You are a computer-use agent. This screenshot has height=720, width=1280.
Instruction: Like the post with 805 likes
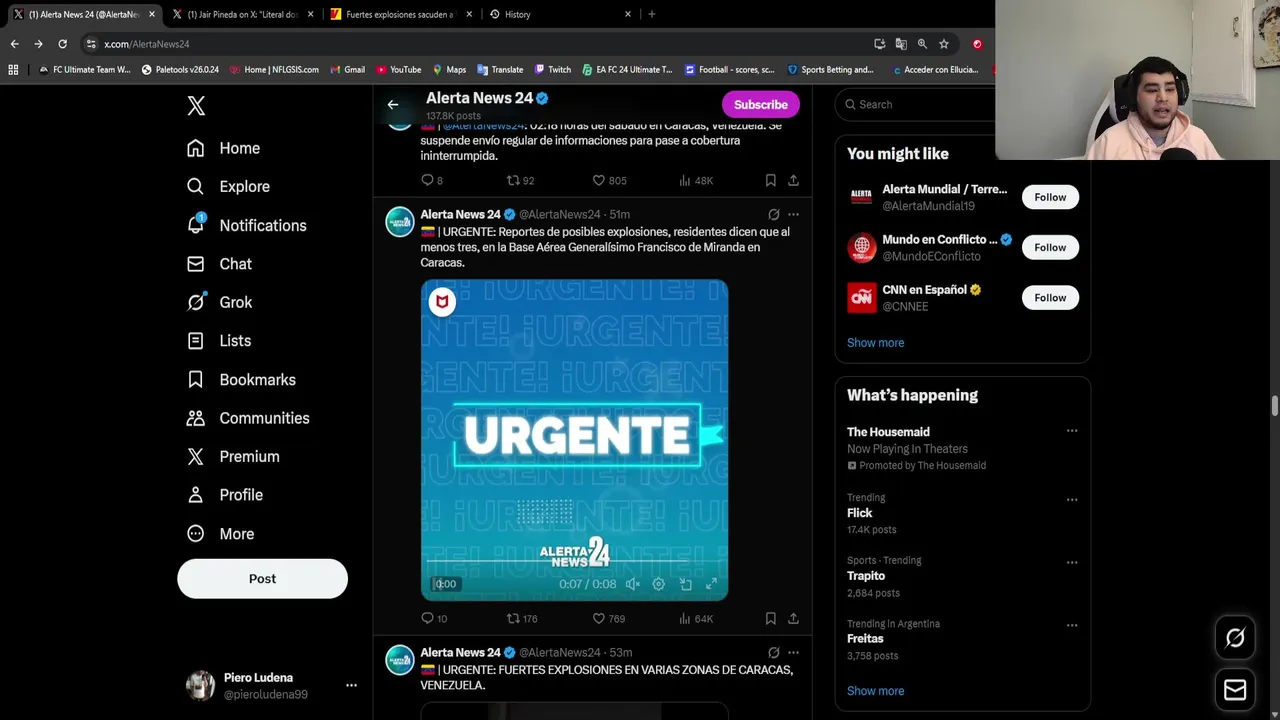click(608, 181)
